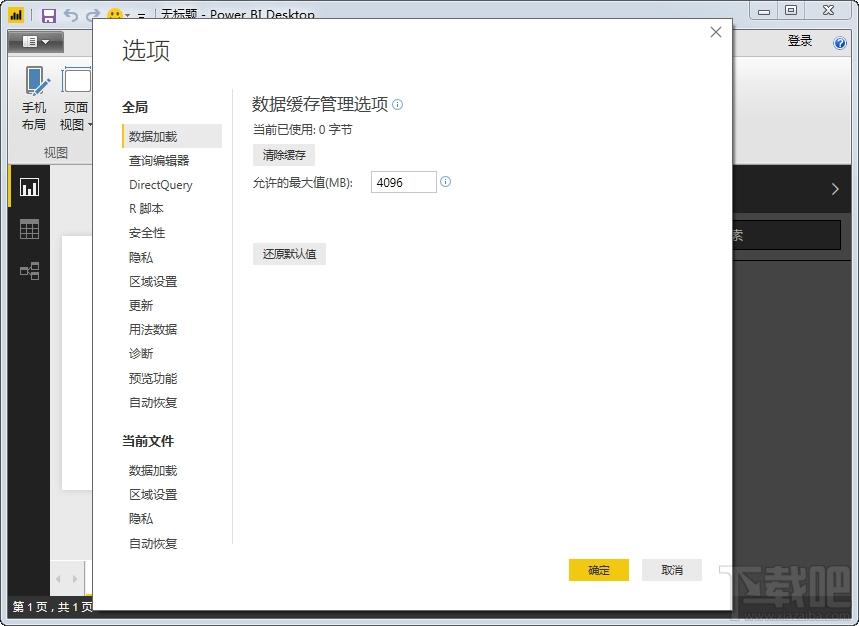Image resolution: width=859 pixels, height=626 pixels.
Task: Open 自动恢复 under 当前文件
Action: [x=153, y=543]
